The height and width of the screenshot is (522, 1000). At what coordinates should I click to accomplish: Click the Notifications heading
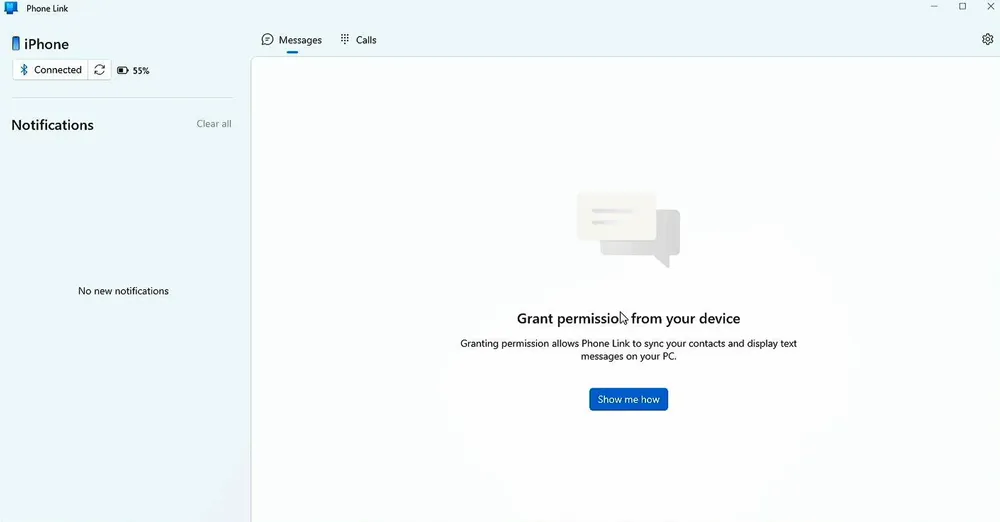click(52, 125)
